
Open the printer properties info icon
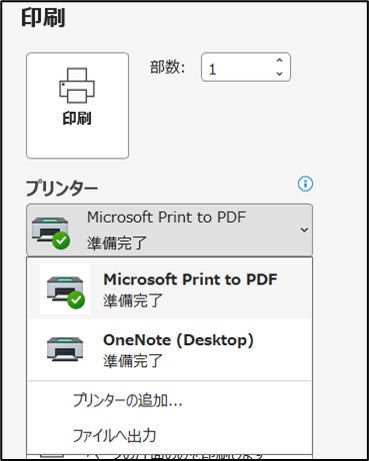[x=305, y=184]
